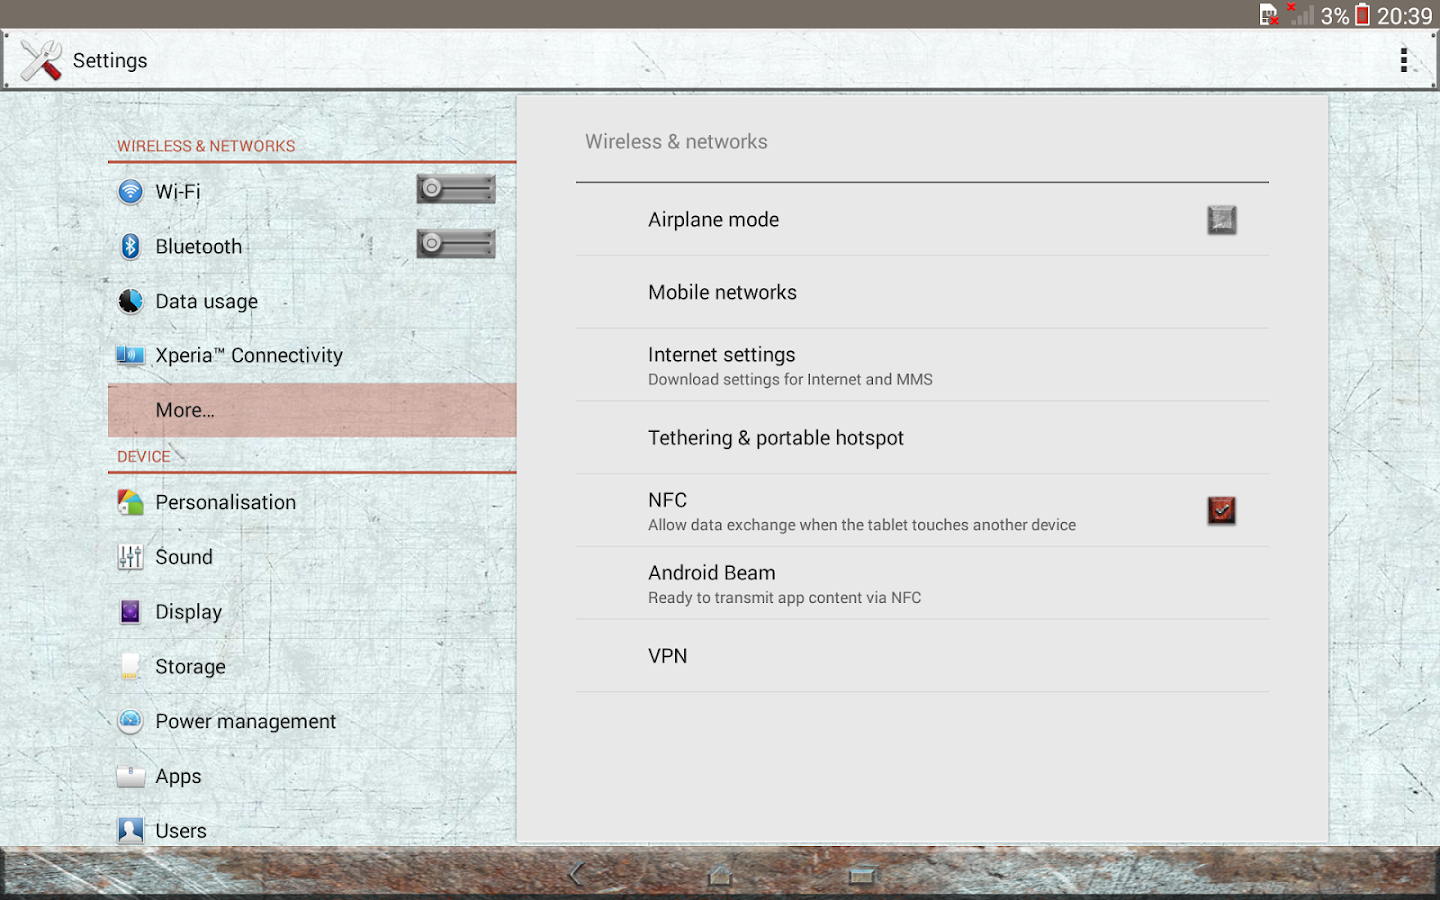This screenshot has height=900, width=1440.
Task: Tap the NFC label text
Action: tap(668, 500)
